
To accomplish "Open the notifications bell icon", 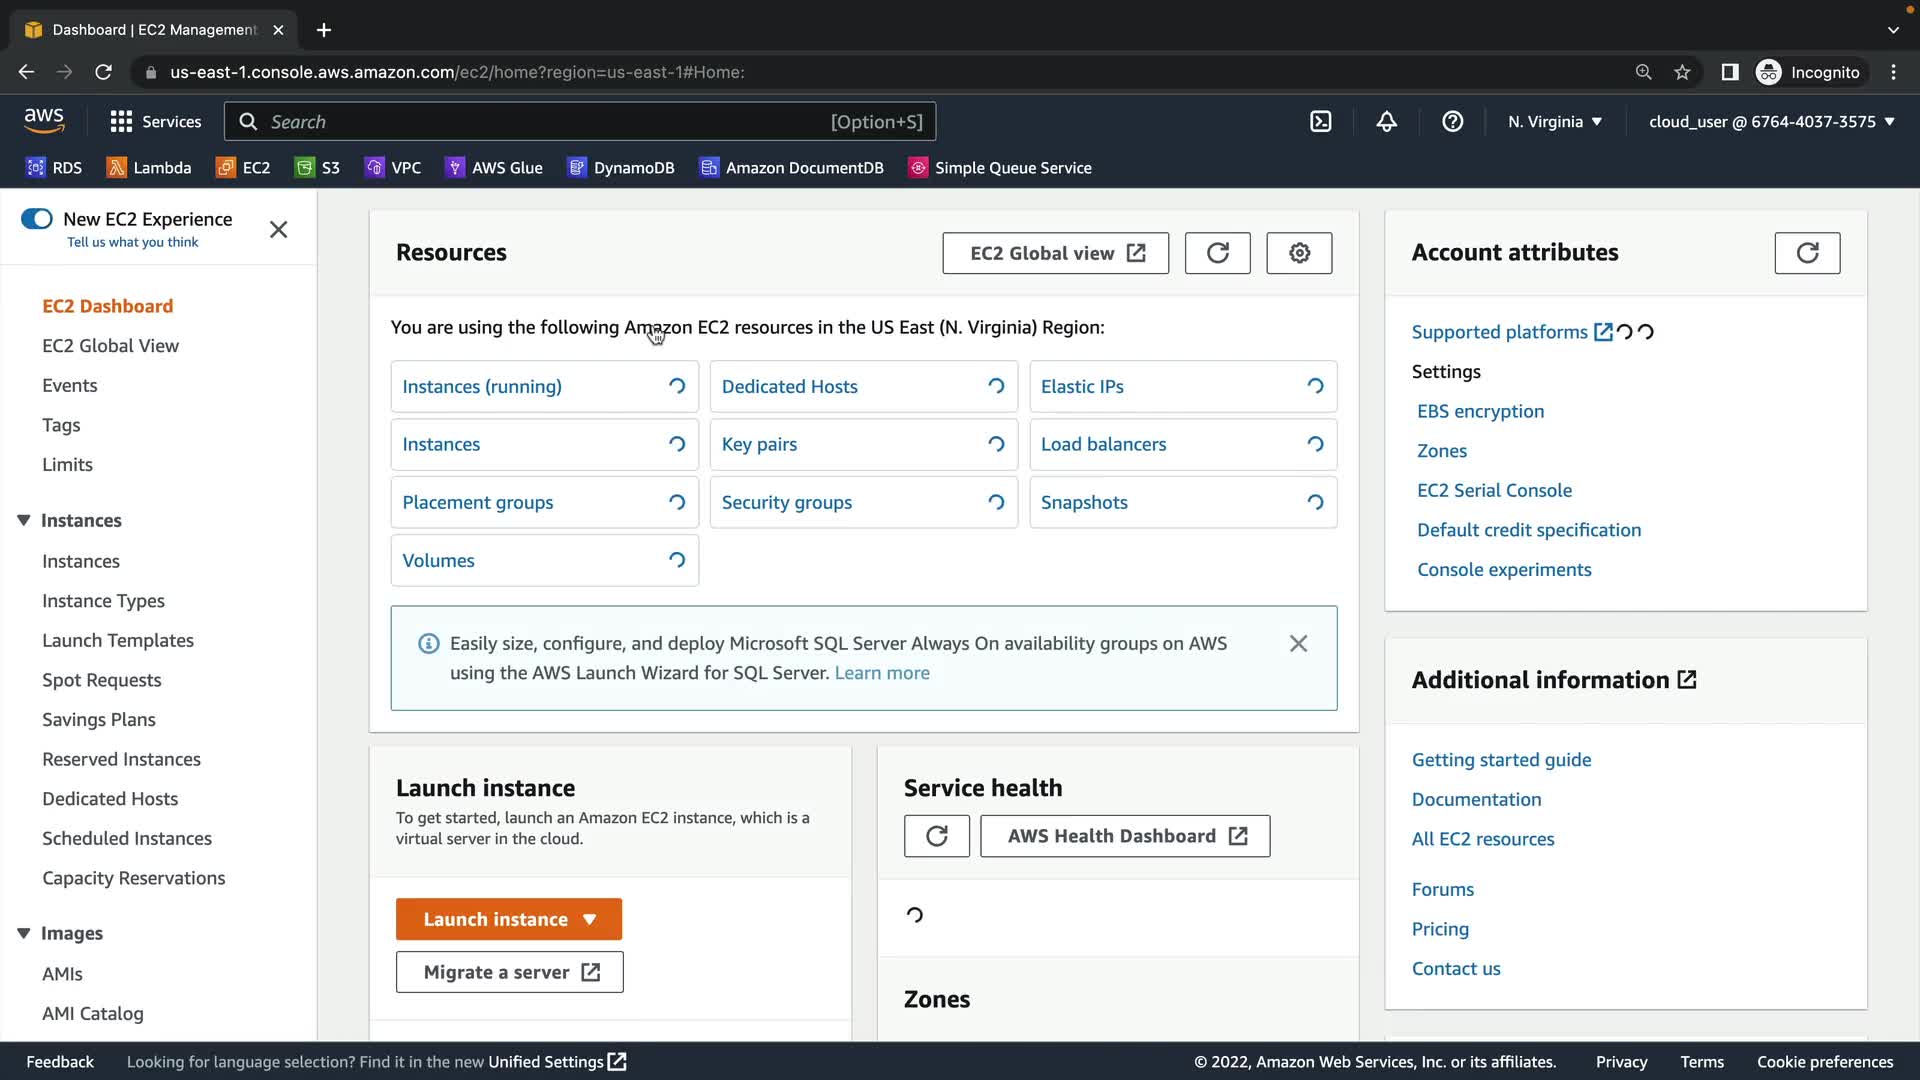I will tap(1386, 122).
